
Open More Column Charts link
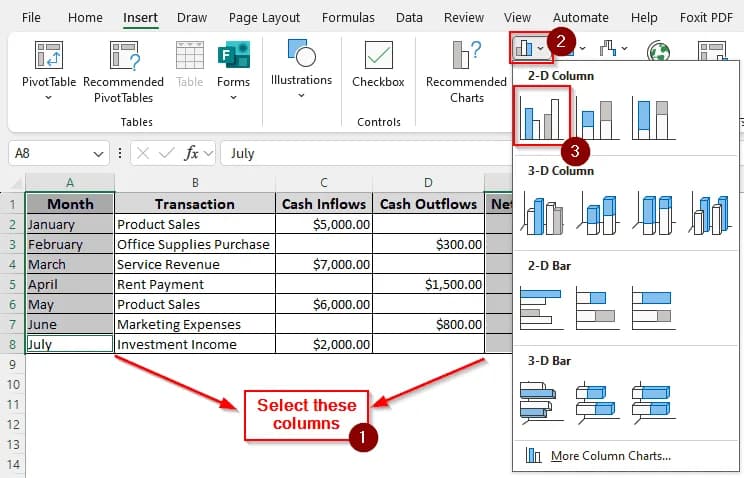click(611, 456)
